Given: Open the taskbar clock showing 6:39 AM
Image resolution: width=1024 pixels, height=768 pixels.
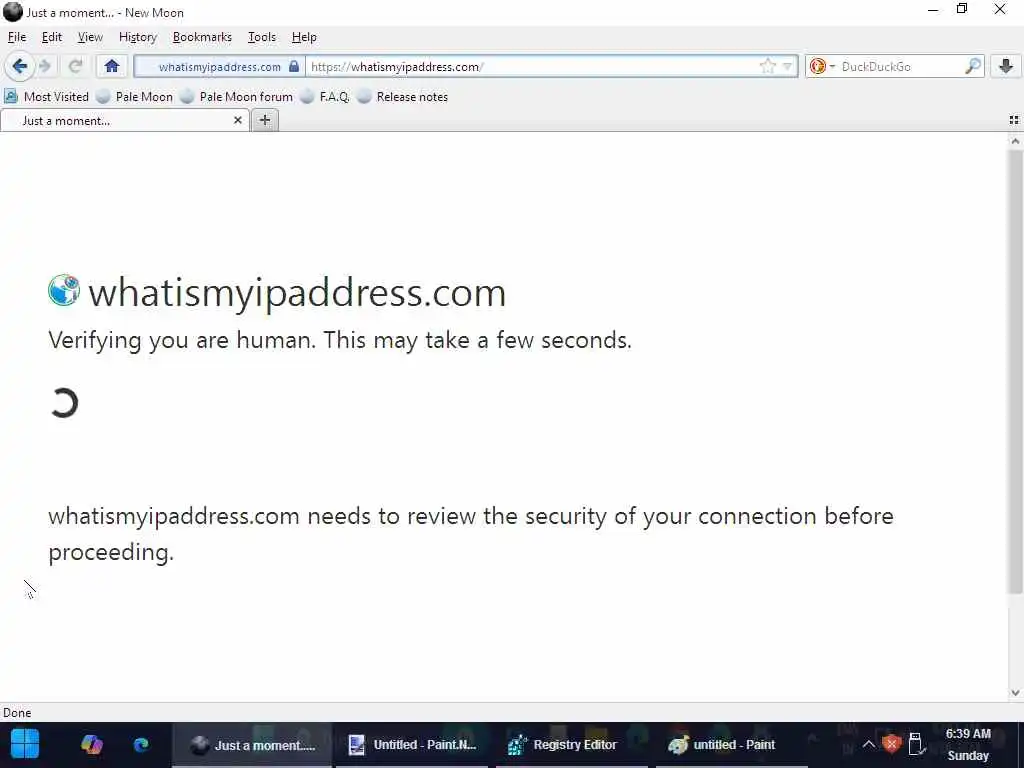Looking at the screenshot, I should [968, 744].
